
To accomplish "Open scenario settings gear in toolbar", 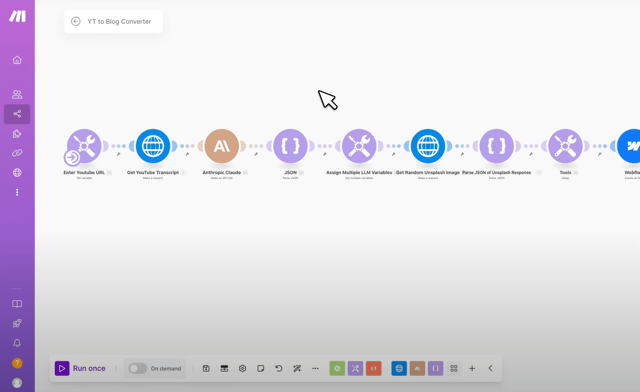I will pyautogui.click(x=242, y=368).
